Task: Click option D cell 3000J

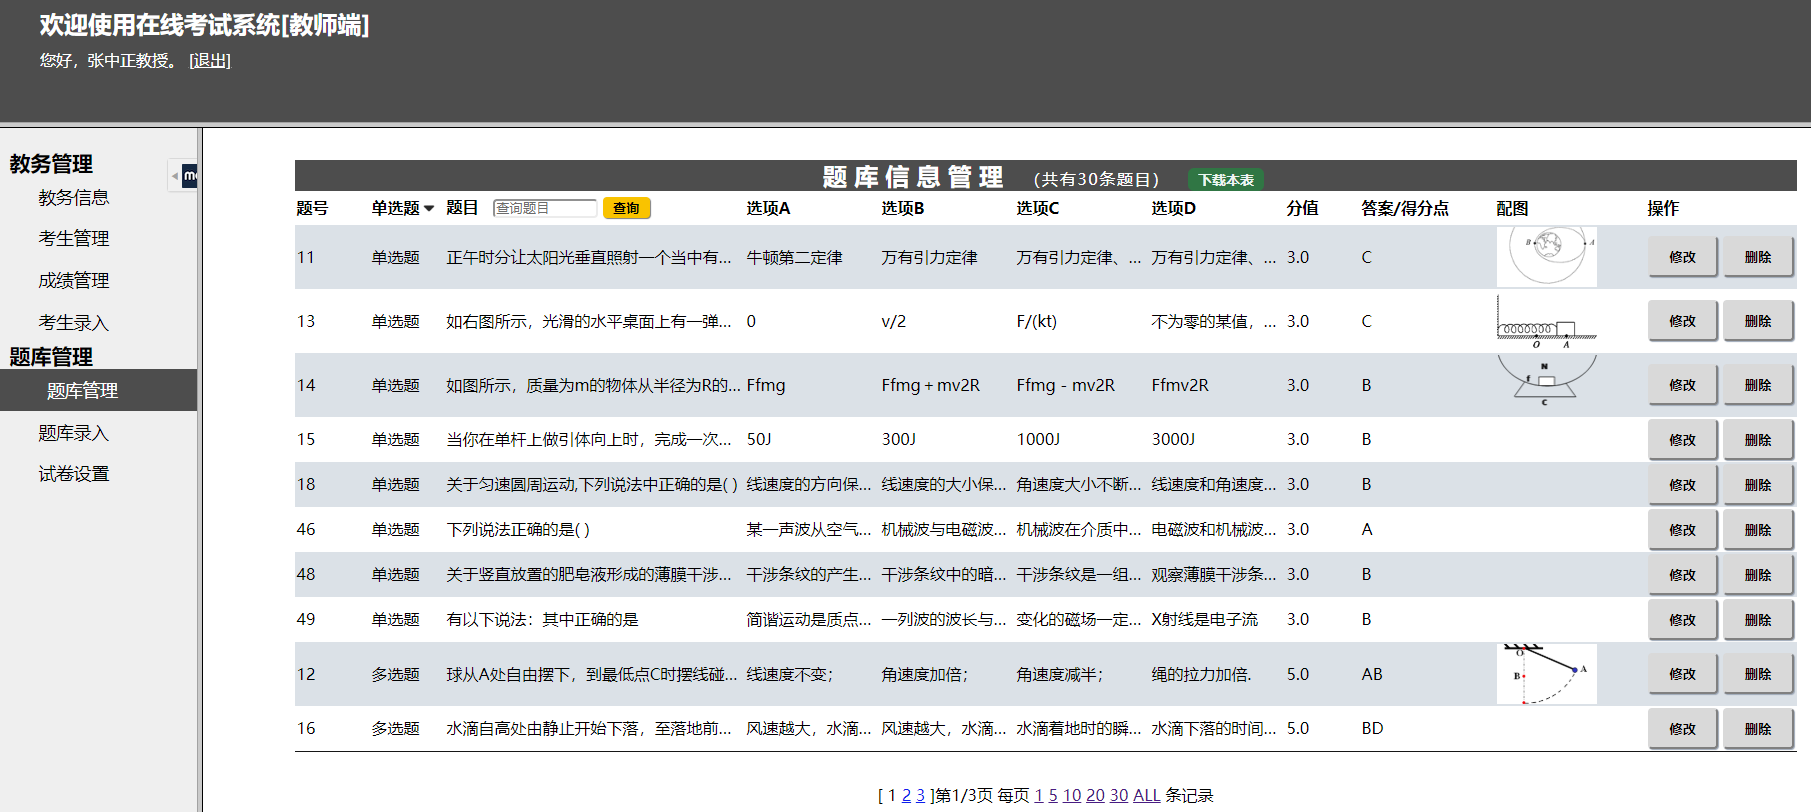Action: coord(1173,440)
